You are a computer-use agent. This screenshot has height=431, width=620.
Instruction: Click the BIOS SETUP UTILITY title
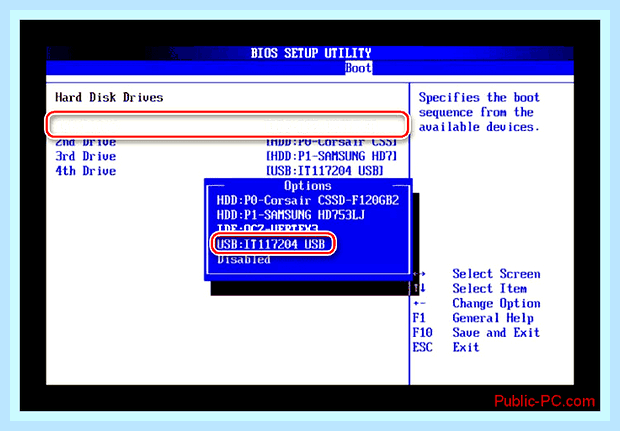pos(311,53)
